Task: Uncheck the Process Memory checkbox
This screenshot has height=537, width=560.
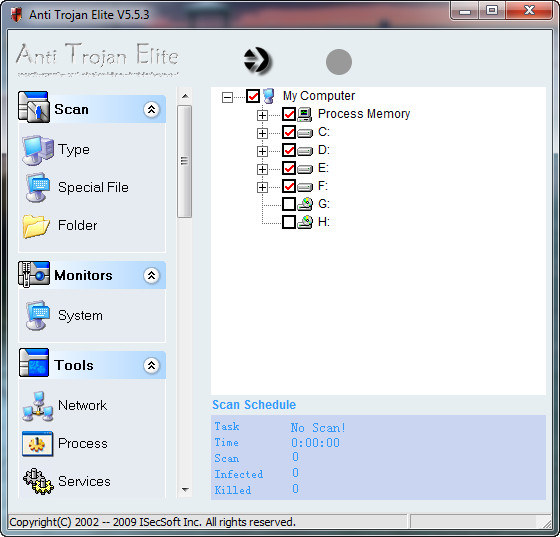Action: pyautogui.click(x=289, y=114)
